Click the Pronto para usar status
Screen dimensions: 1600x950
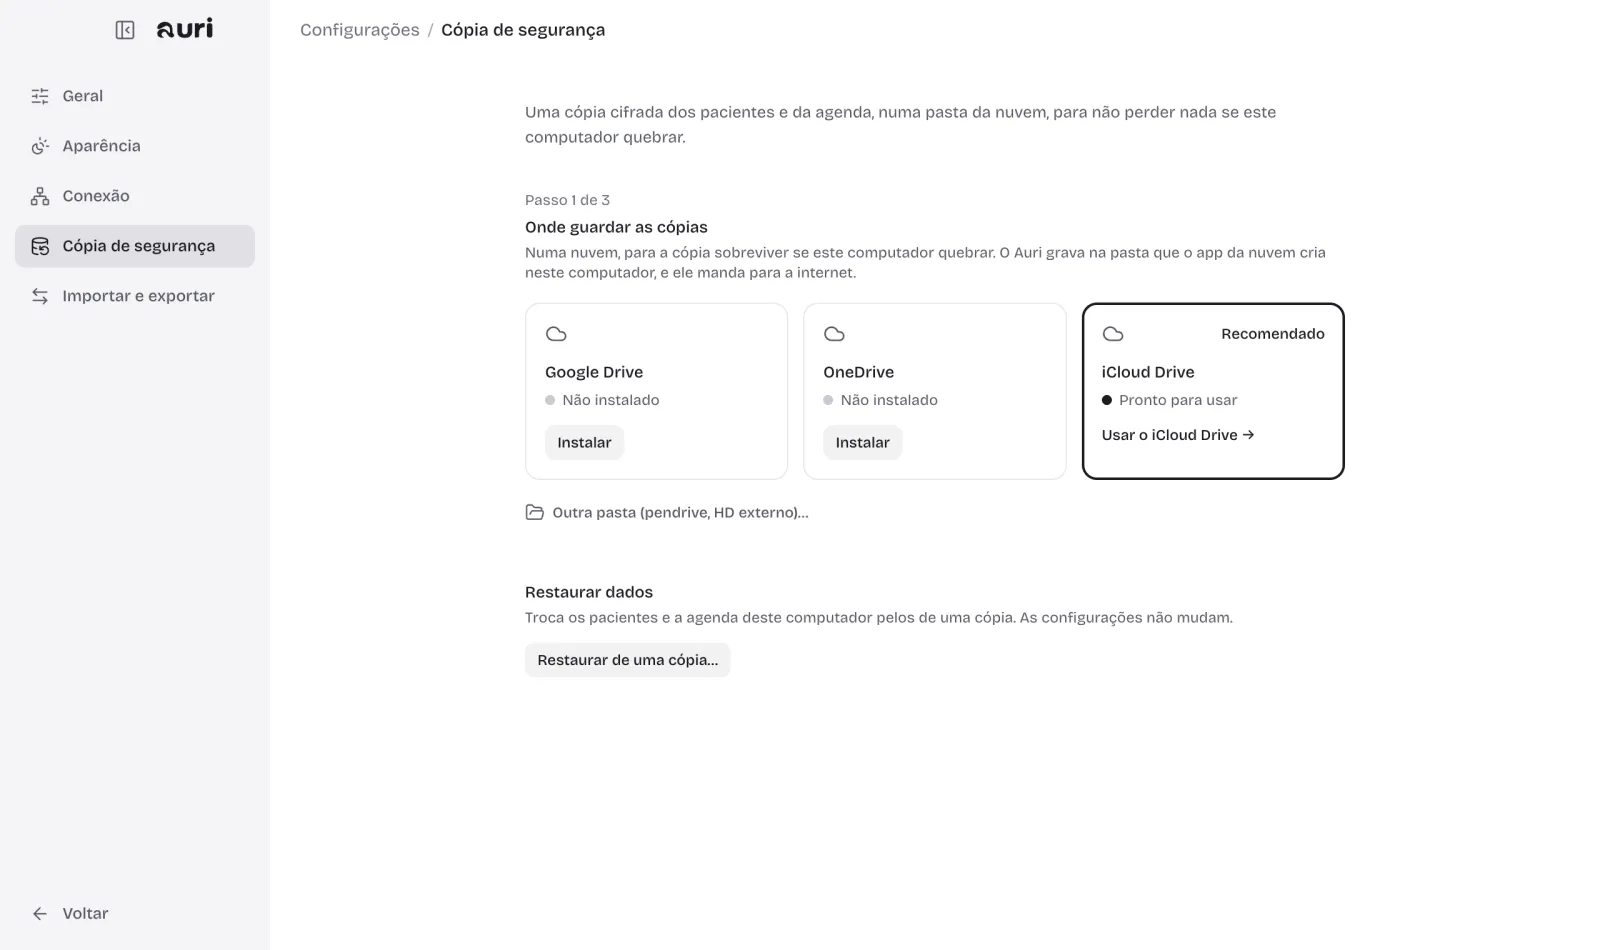tap(1169, 400)
